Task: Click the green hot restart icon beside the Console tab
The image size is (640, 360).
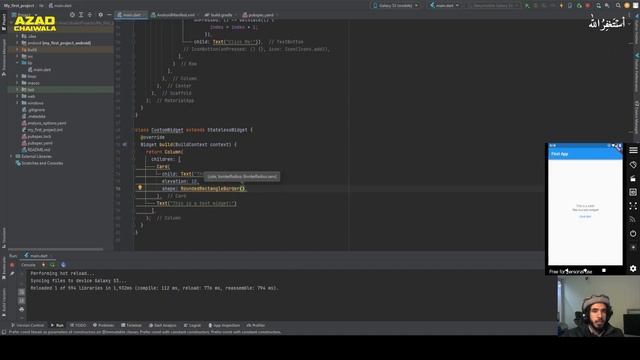Action: (52, 265)
